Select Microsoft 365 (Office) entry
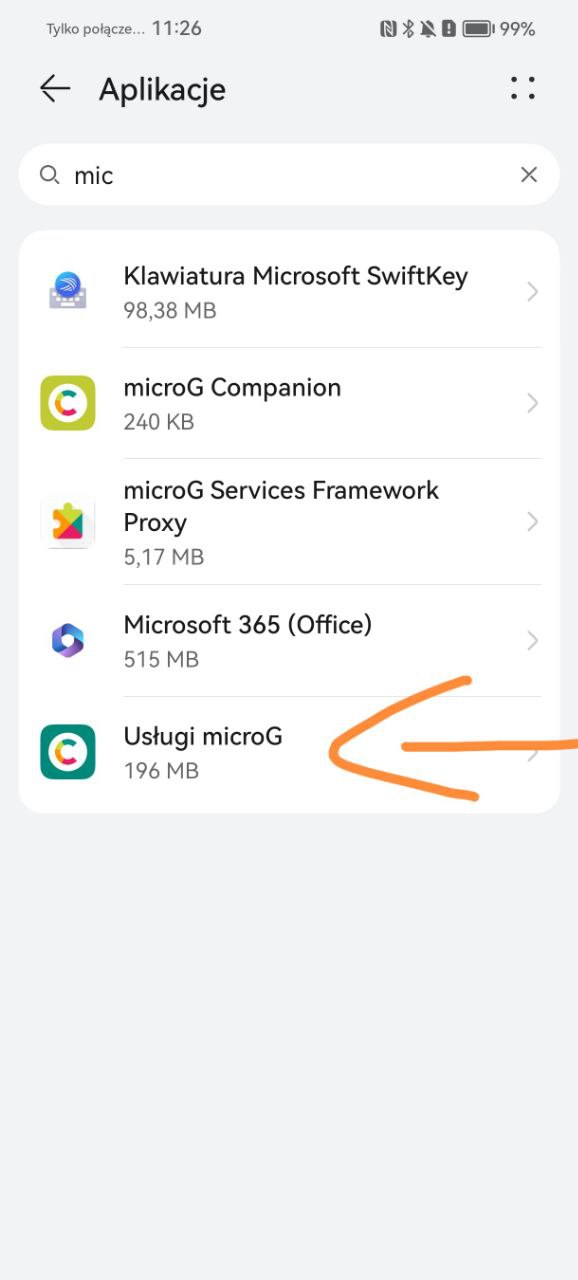578x1280 pixels. point(289,641)
